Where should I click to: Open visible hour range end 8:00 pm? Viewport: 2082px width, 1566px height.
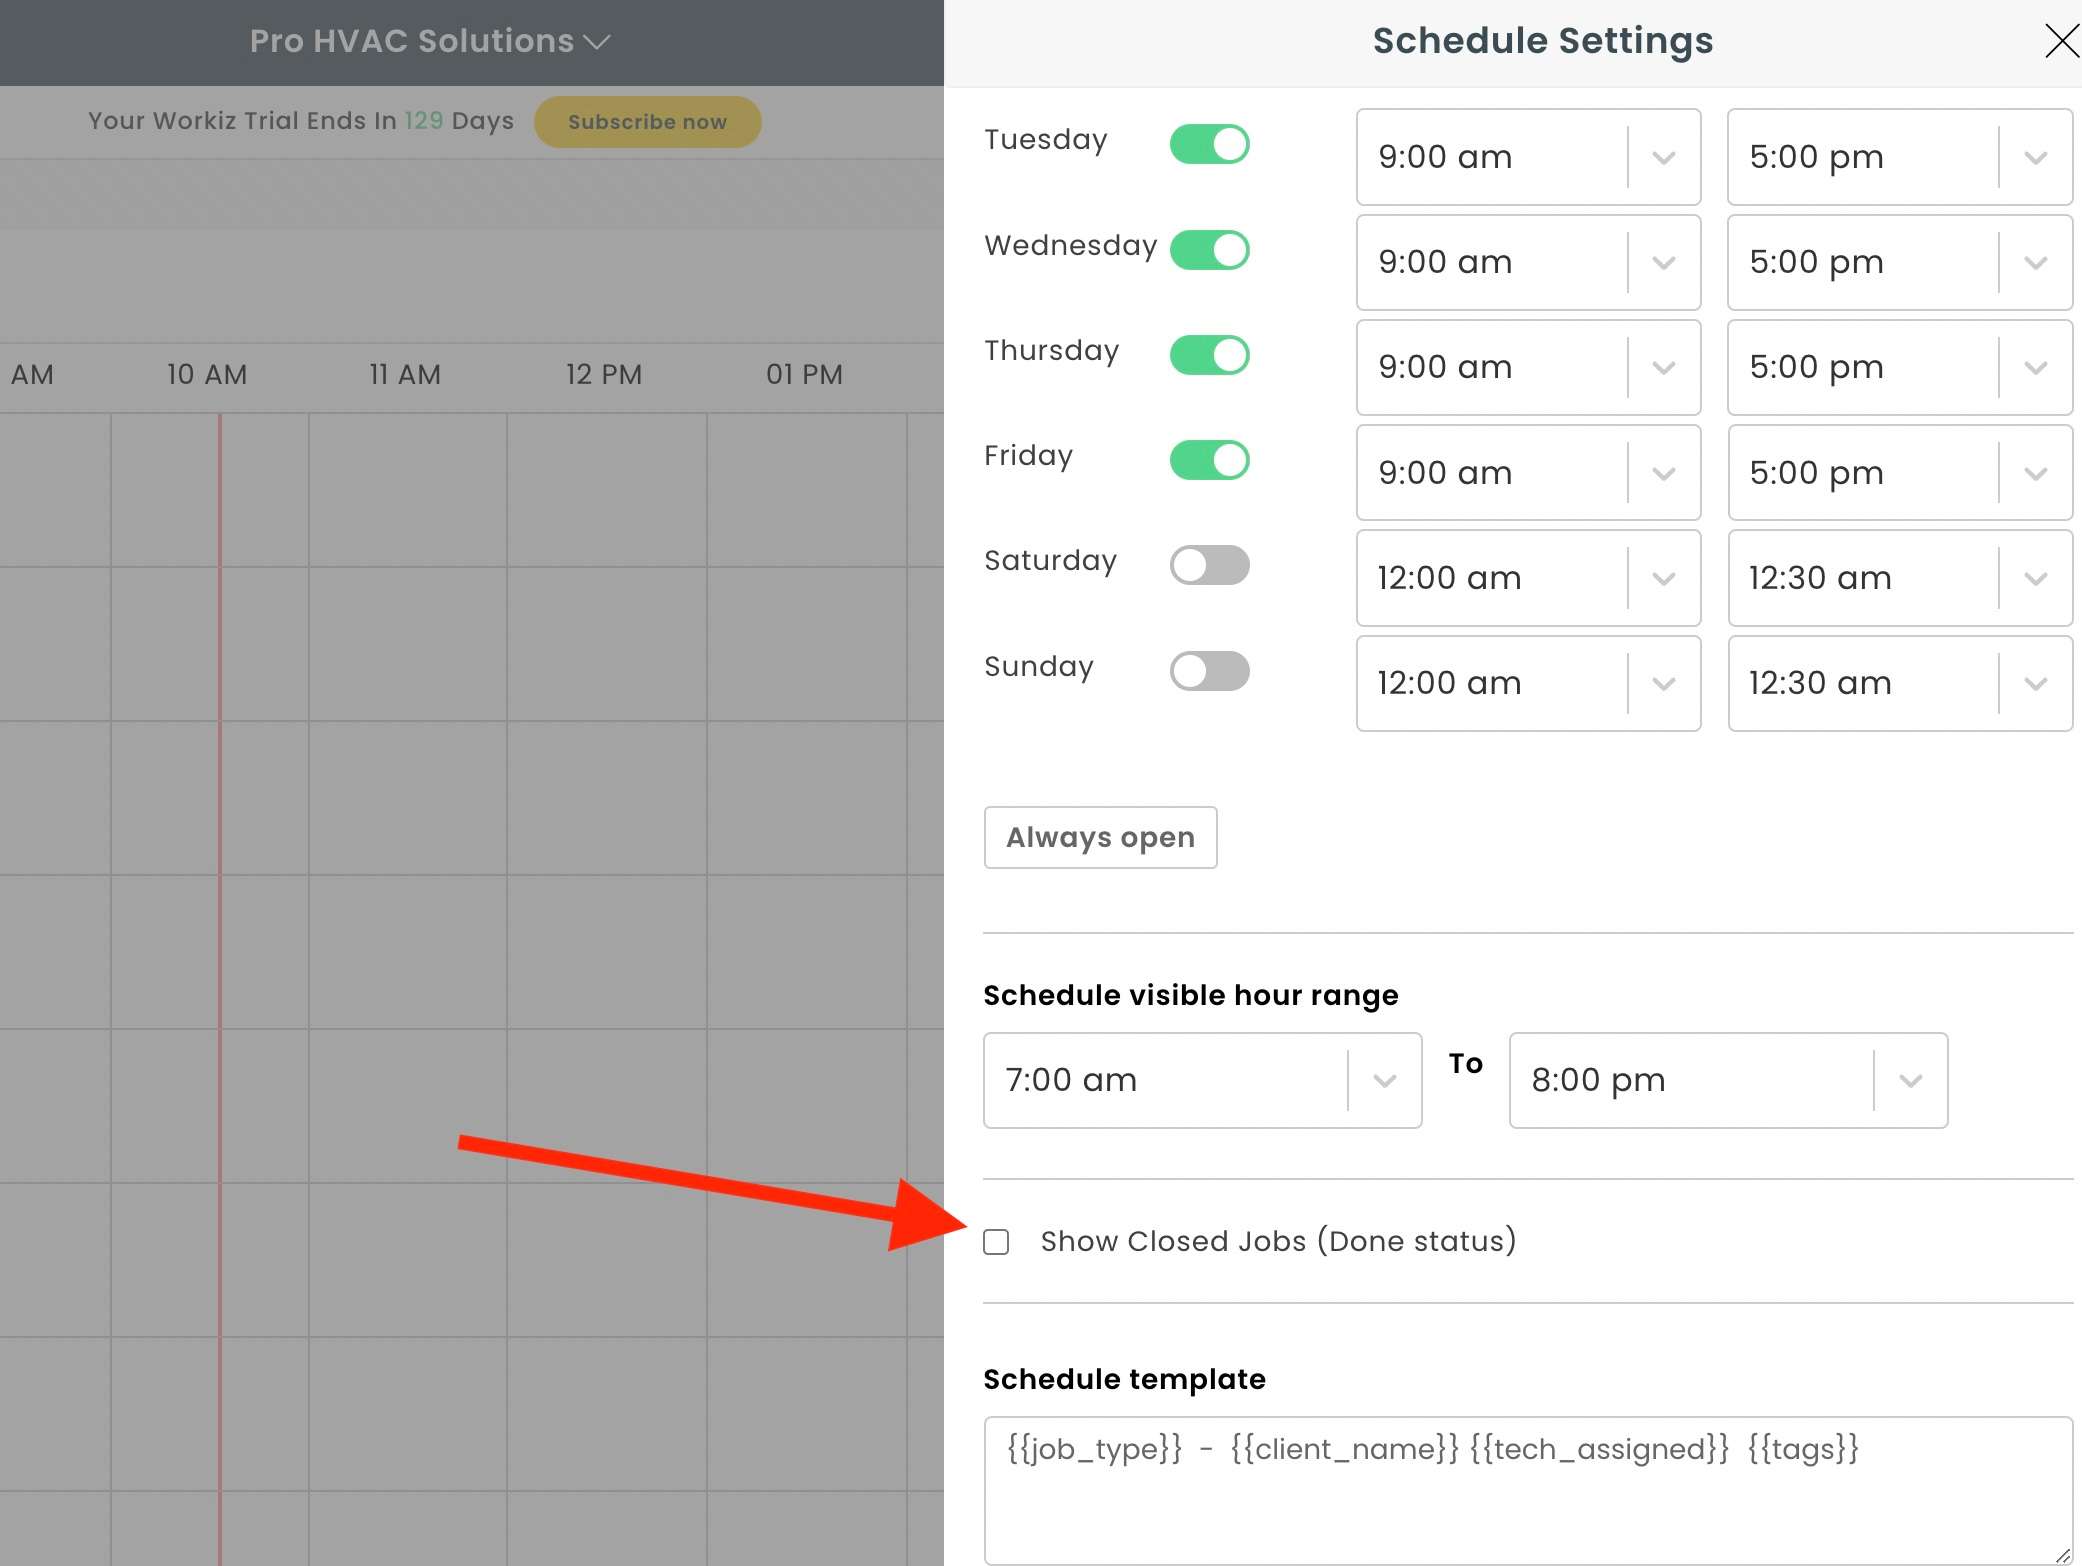pyautogui.click(x=1728, y=1080)
